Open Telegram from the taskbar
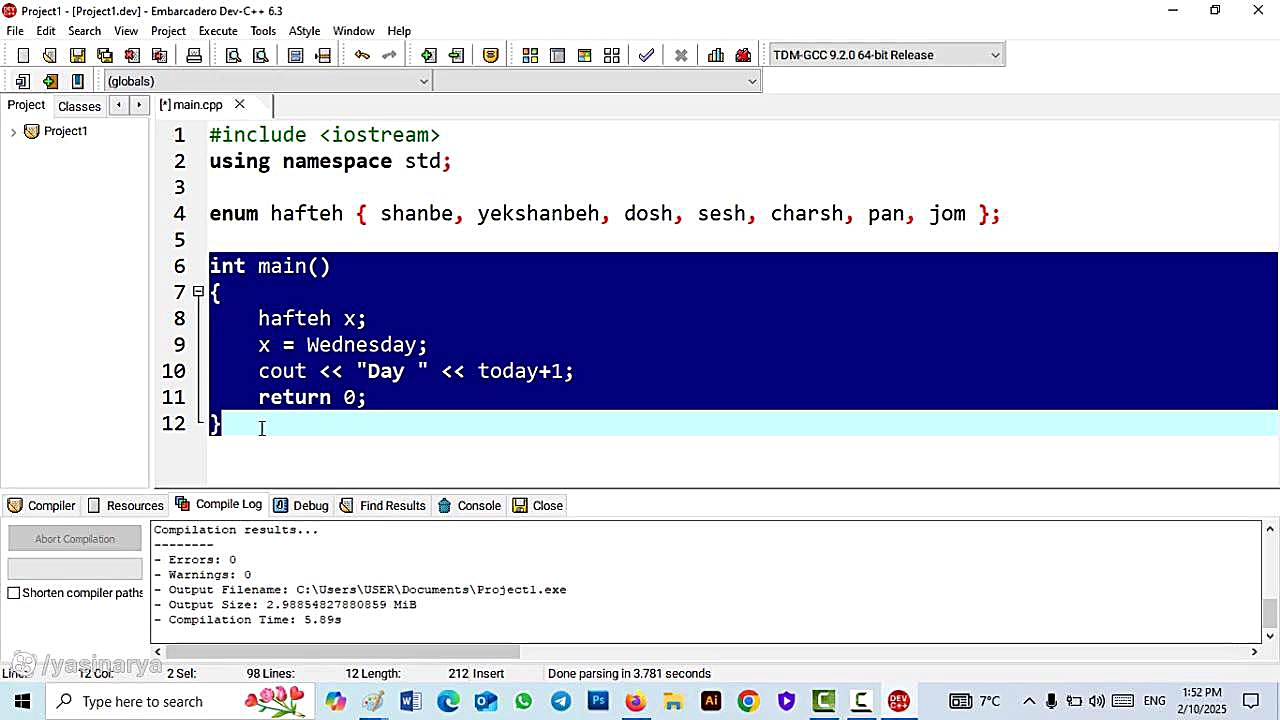The width and height of the screenshot is (1280, 720). pyautogui.click(x=560, y=701)
